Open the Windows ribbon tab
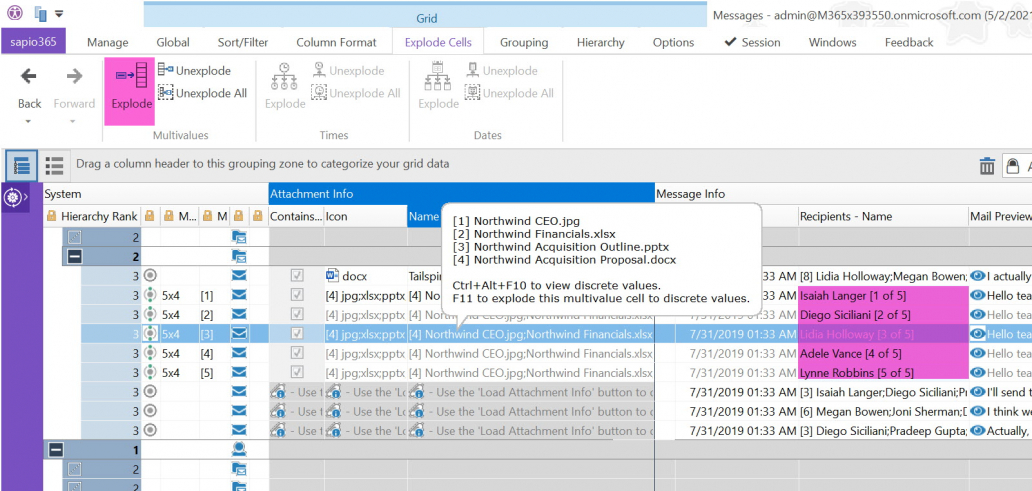Viewport: 1032px width, 491px height. coord(833,42)
